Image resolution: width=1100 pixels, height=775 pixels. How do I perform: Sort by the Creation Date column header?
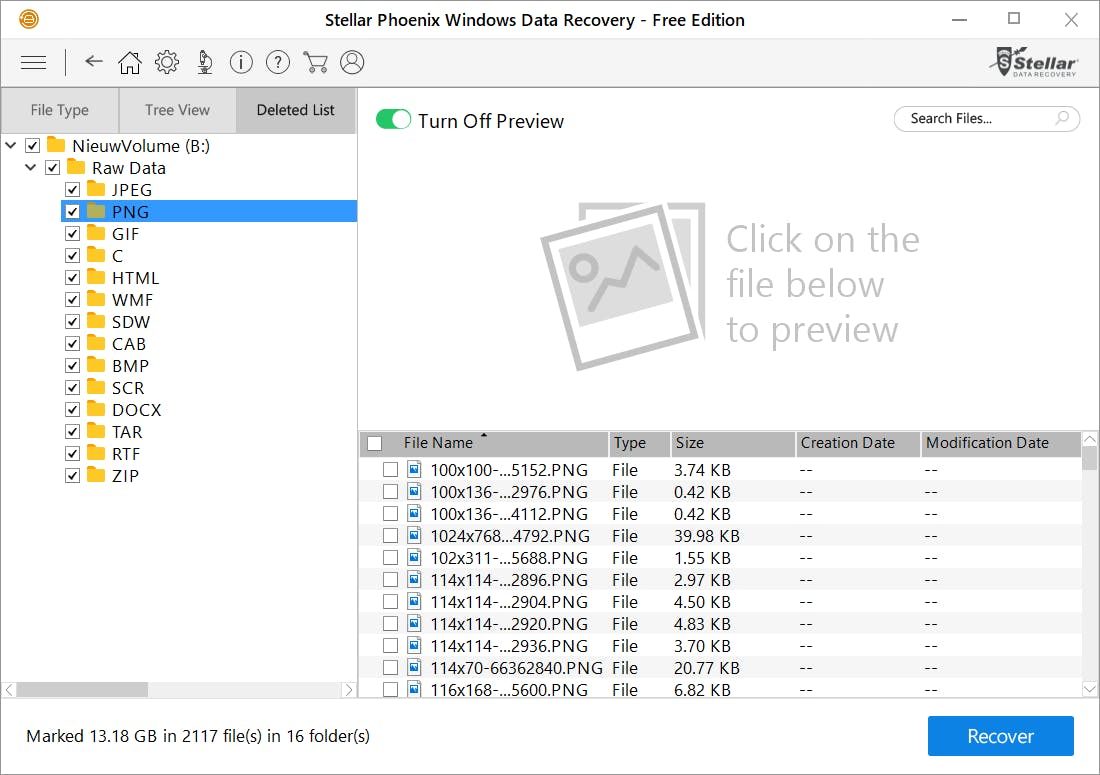(x=858, y=443)
